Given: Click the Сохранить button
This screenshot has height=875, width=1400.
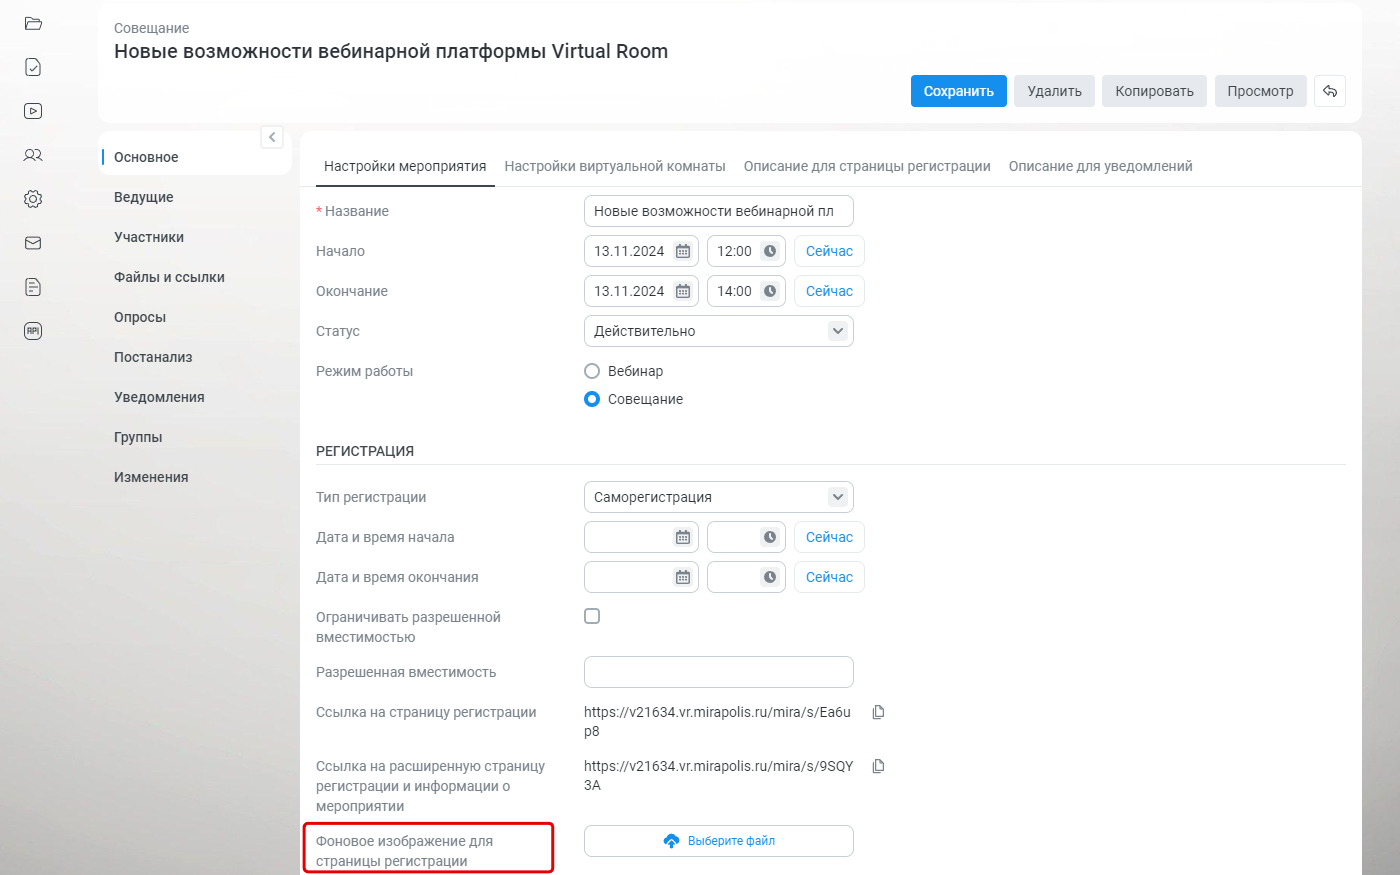Looking at the screenshot, I should 959,91.
